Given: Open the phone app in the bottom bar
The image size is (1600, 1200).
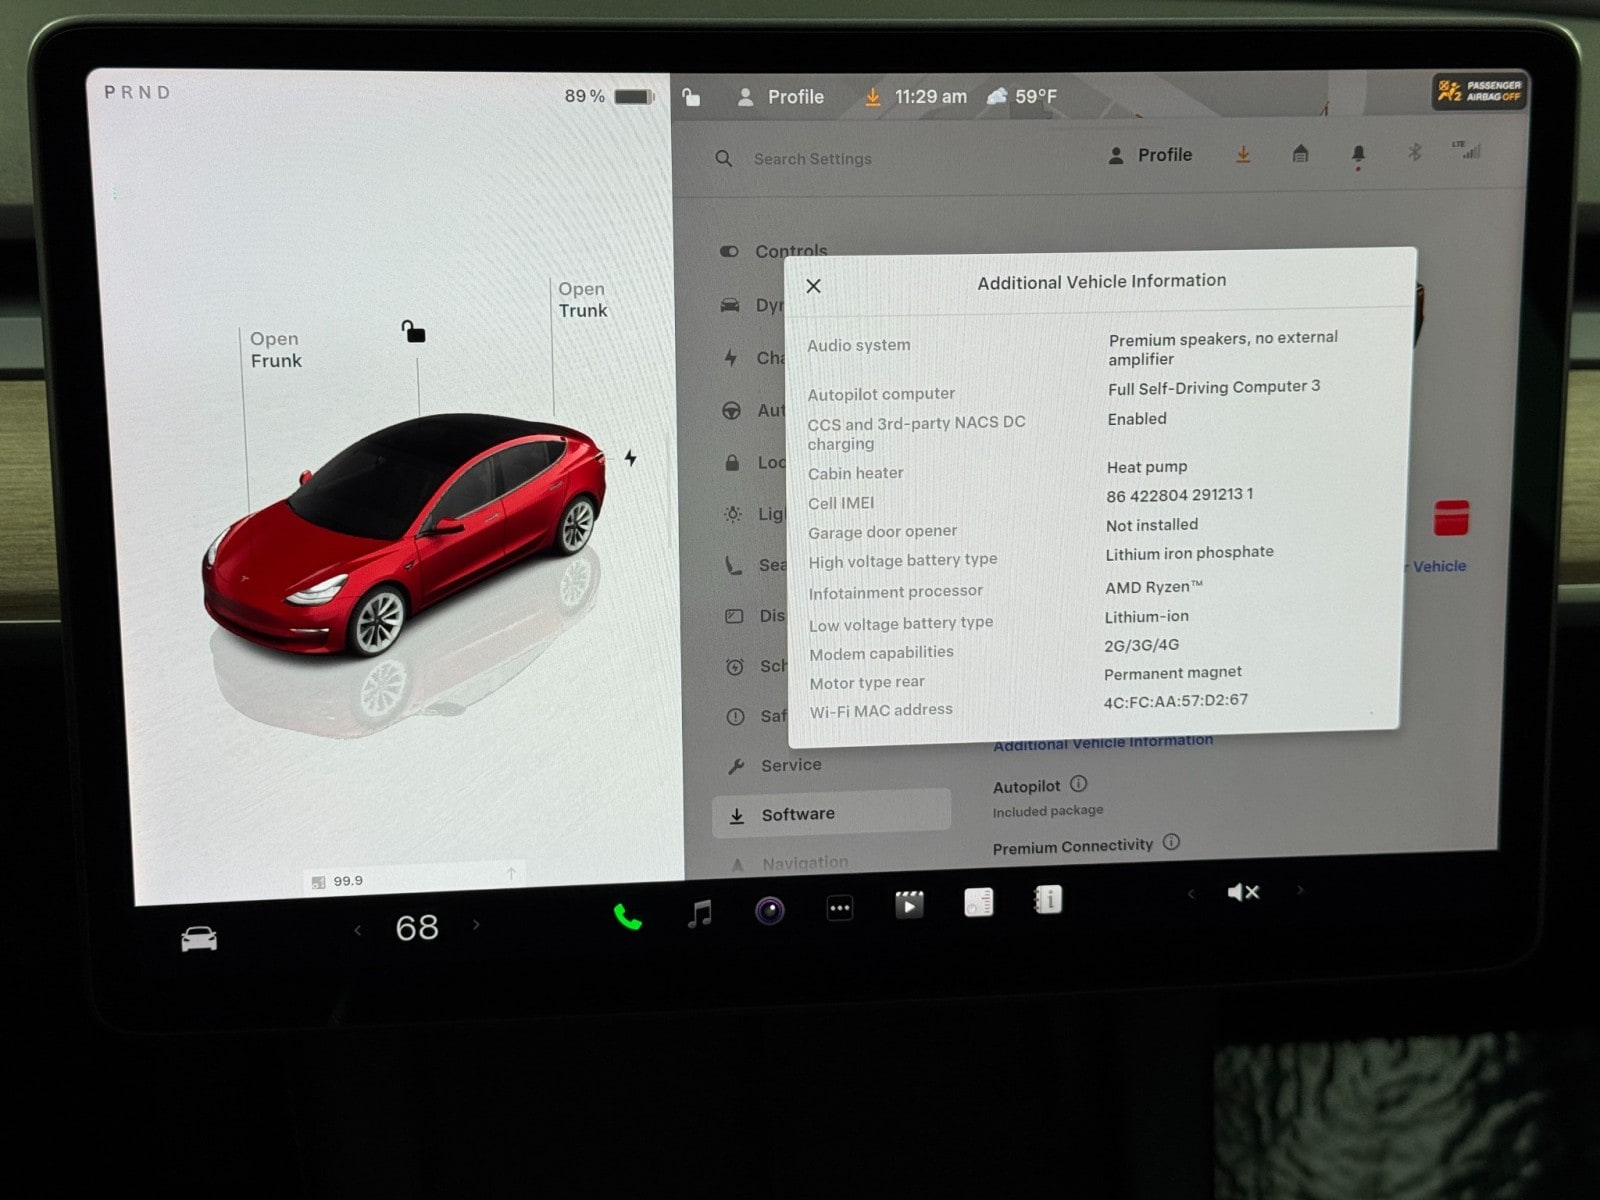Looking at the screenshot, I should click(x=627, y=916).
